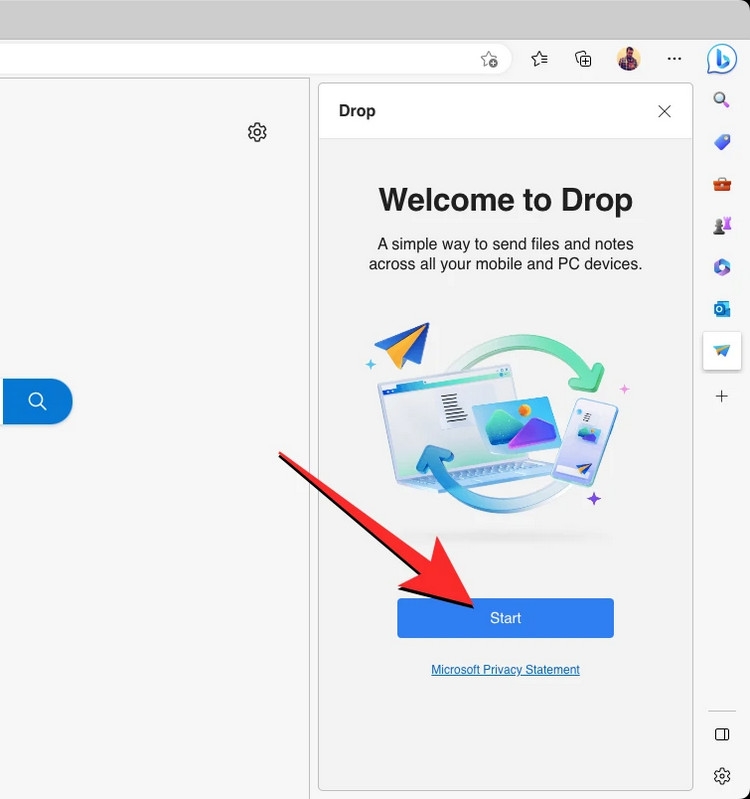Open the Collections icon
Screen dimensions: 750x799
(583, 59)
